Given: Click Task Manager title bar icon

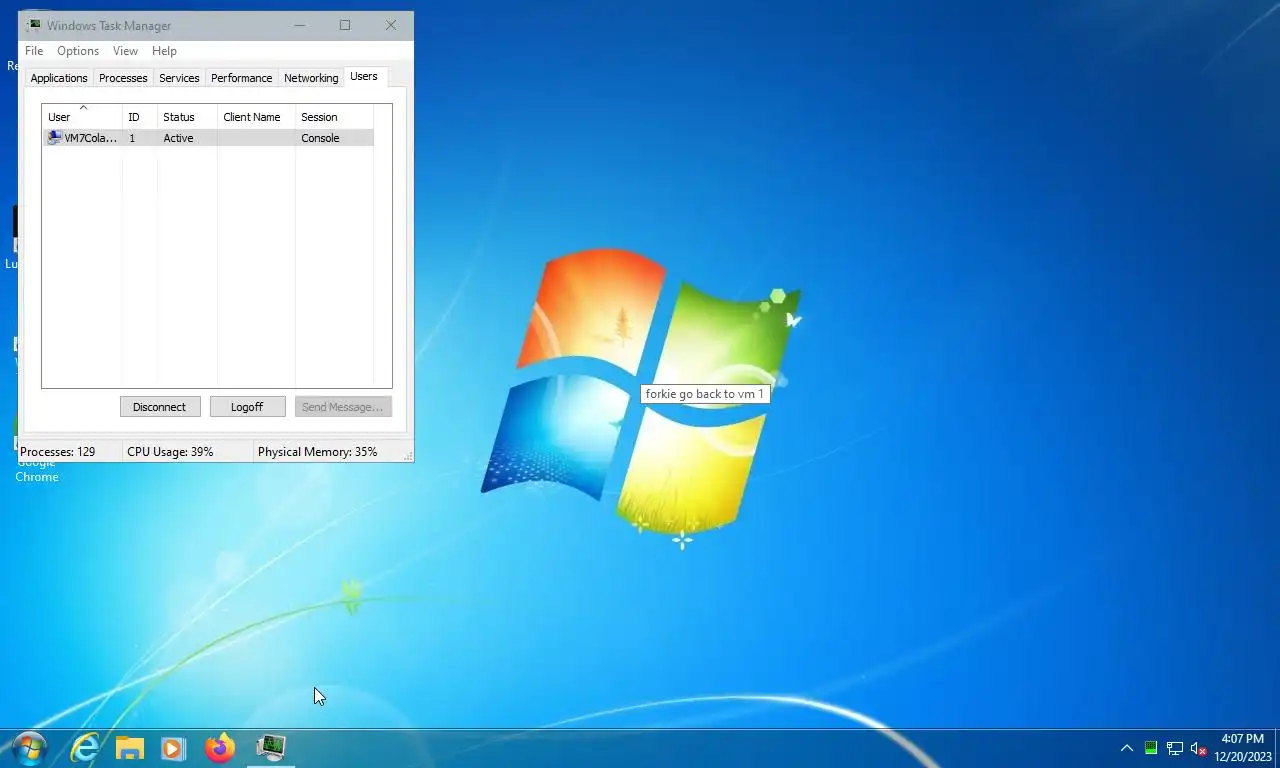Looking at the screenshot, I should [x=34, y=25].
